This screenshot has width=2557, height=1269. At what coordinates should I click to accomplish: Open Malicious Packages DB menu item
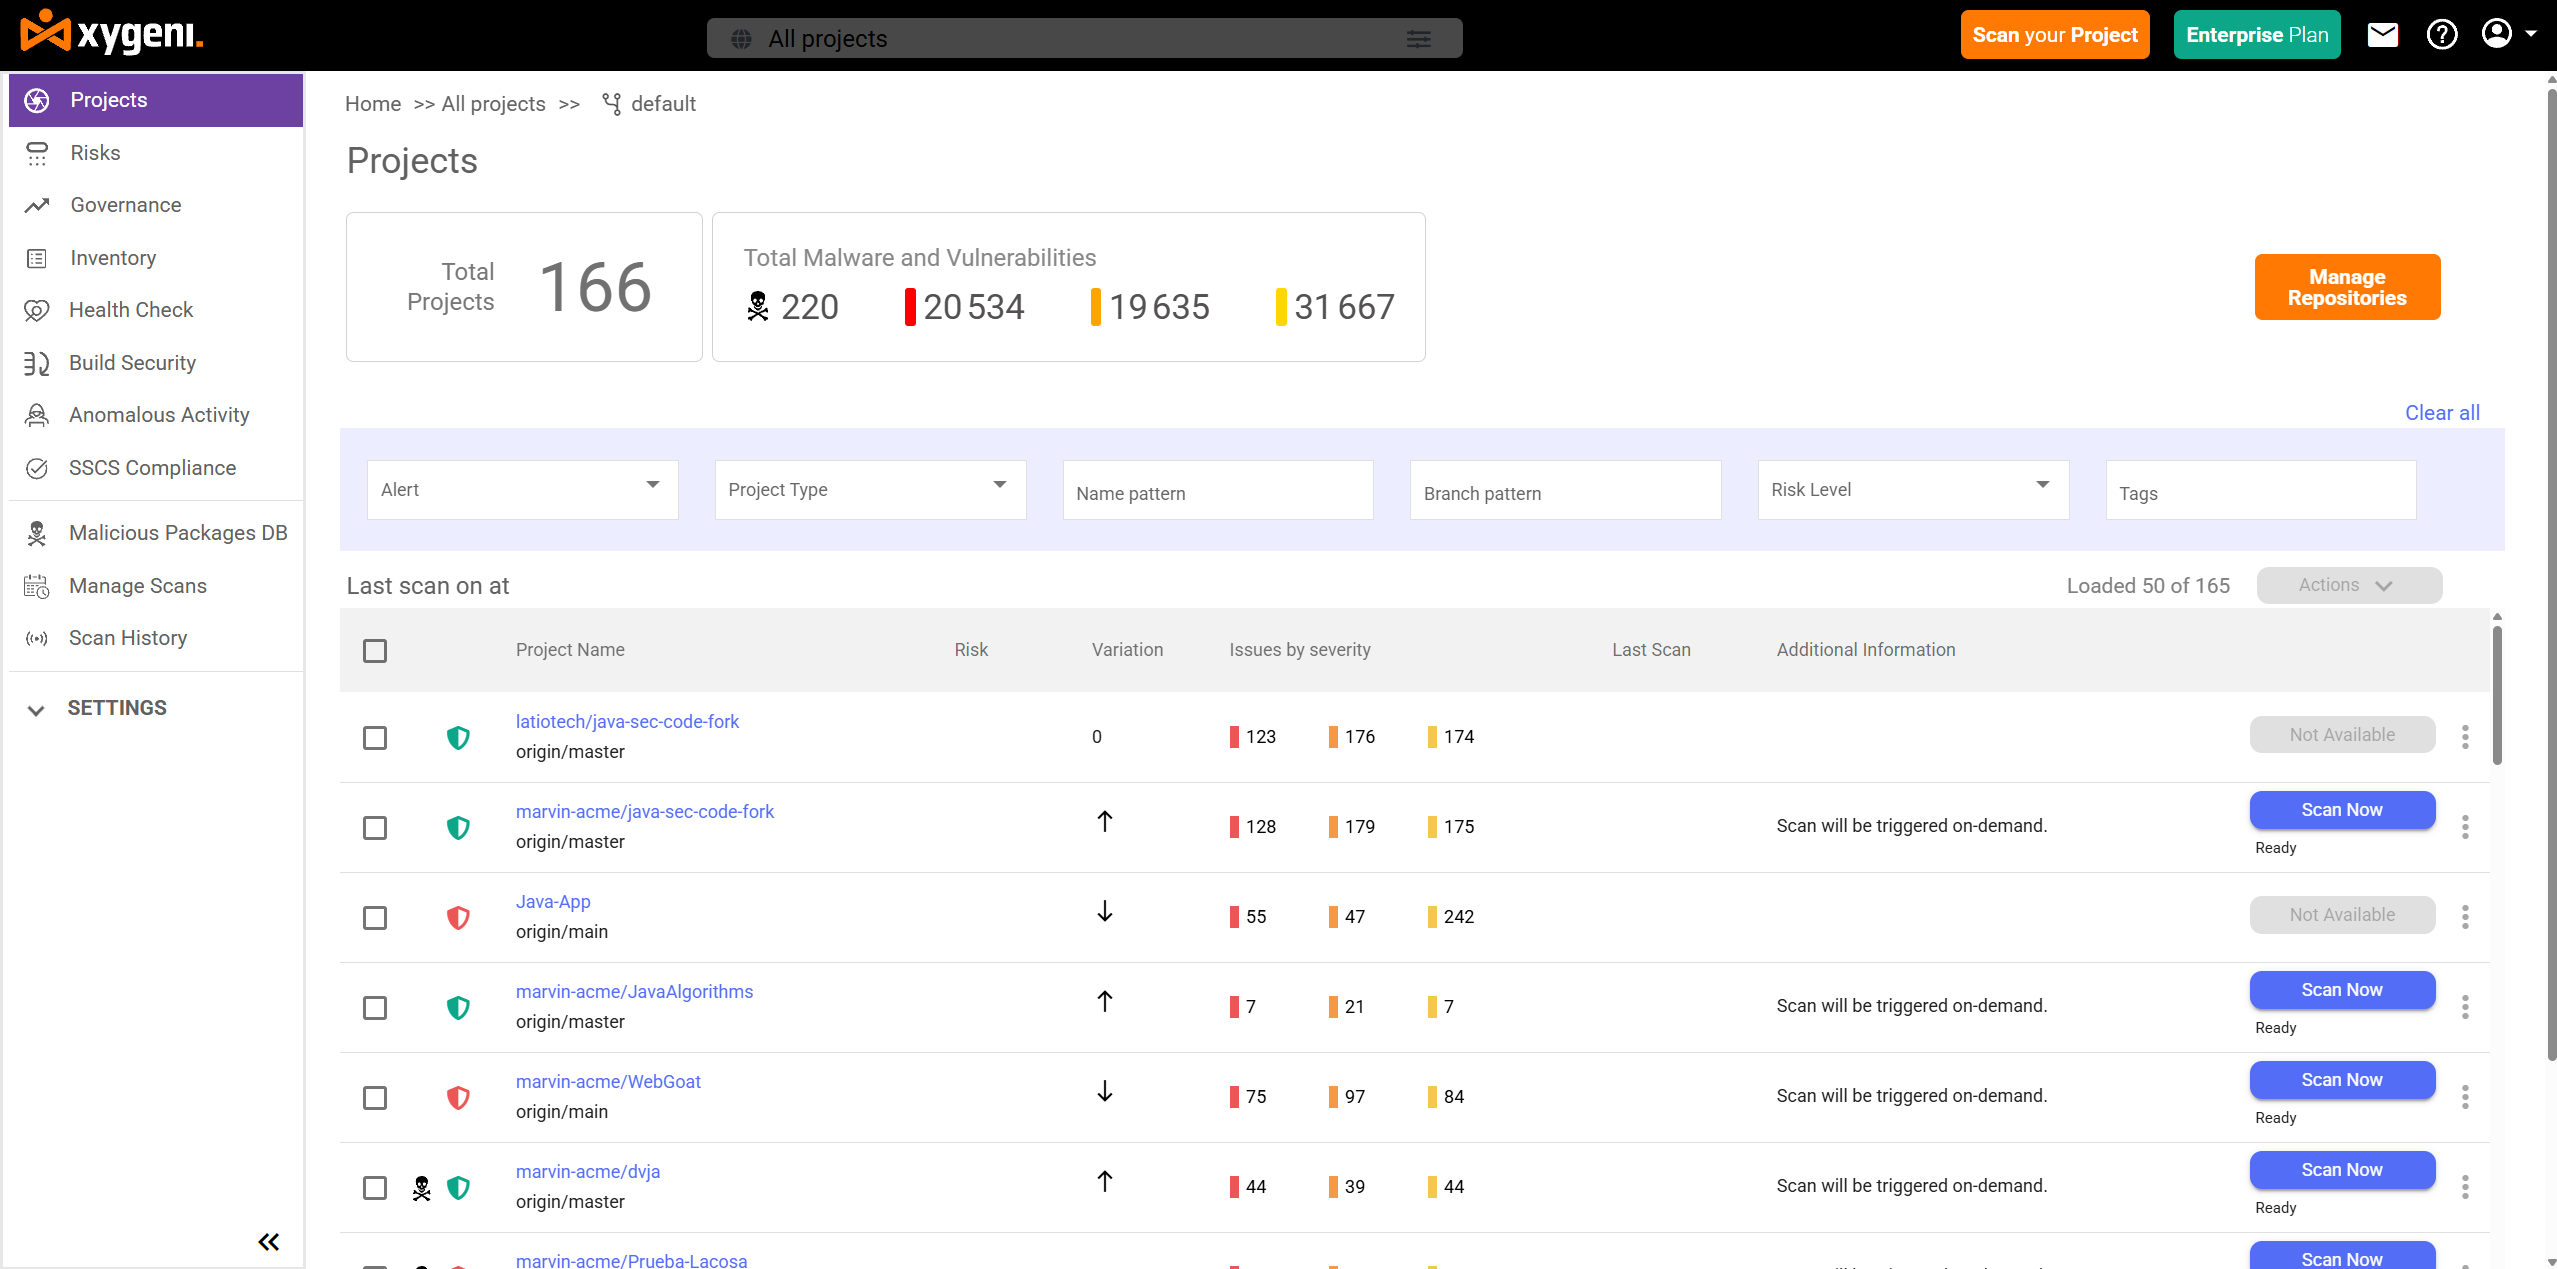click(x=177, y=533)
